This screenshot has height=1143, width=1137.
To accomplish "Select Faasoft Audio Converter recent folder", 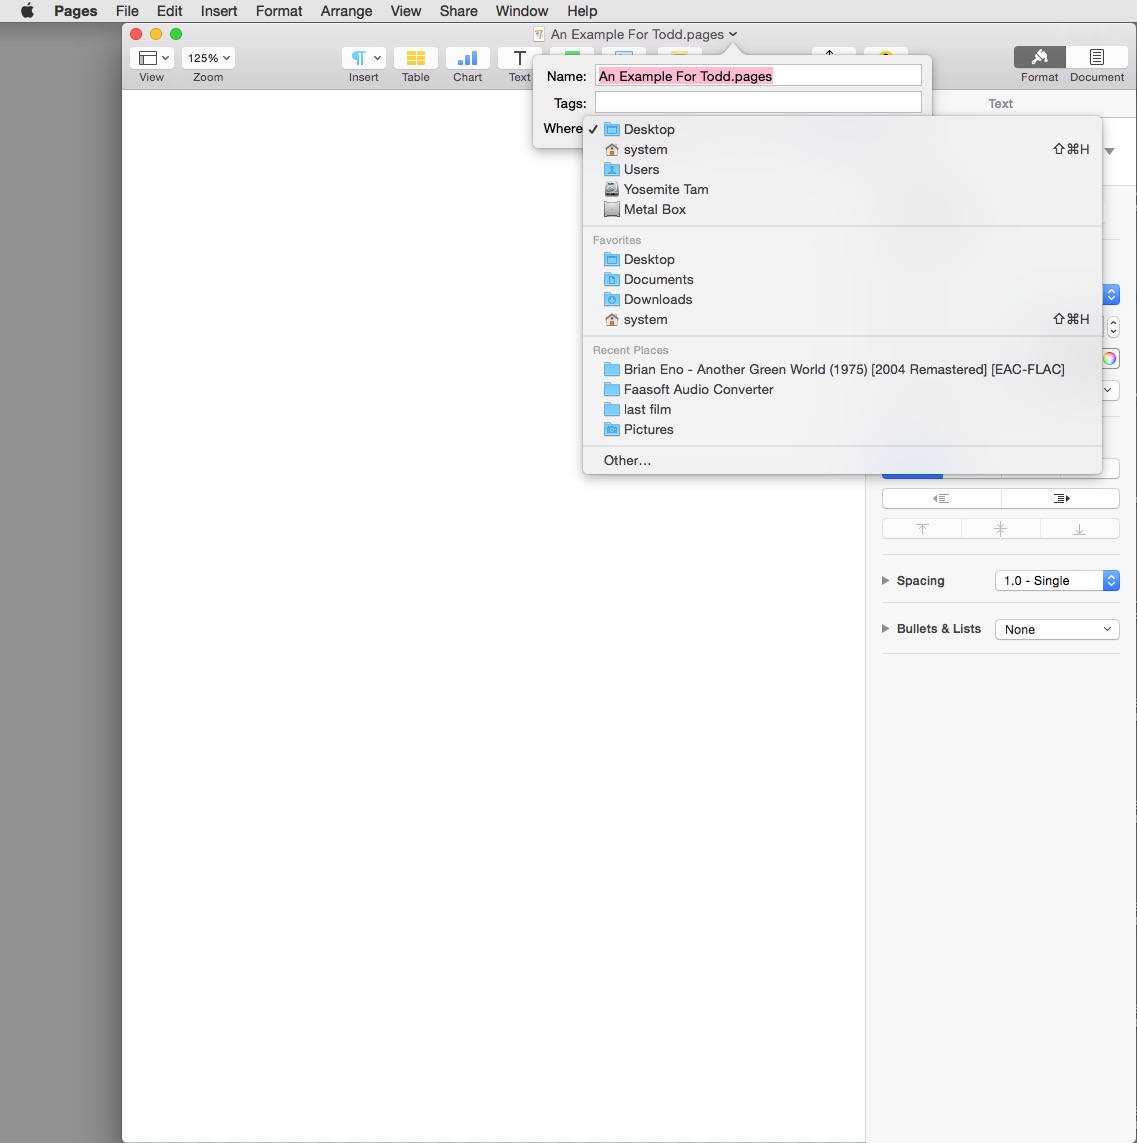I will [x=842, y=389].
